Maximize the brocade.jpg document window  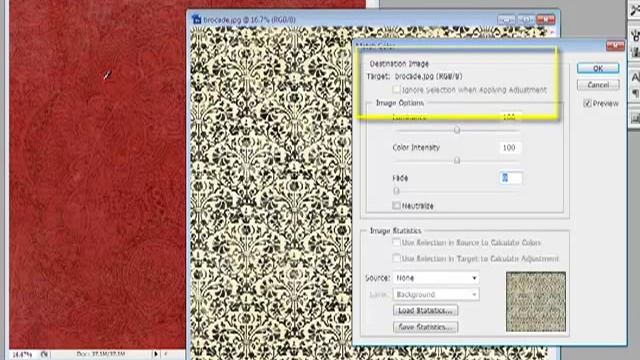tap(526, 19)
